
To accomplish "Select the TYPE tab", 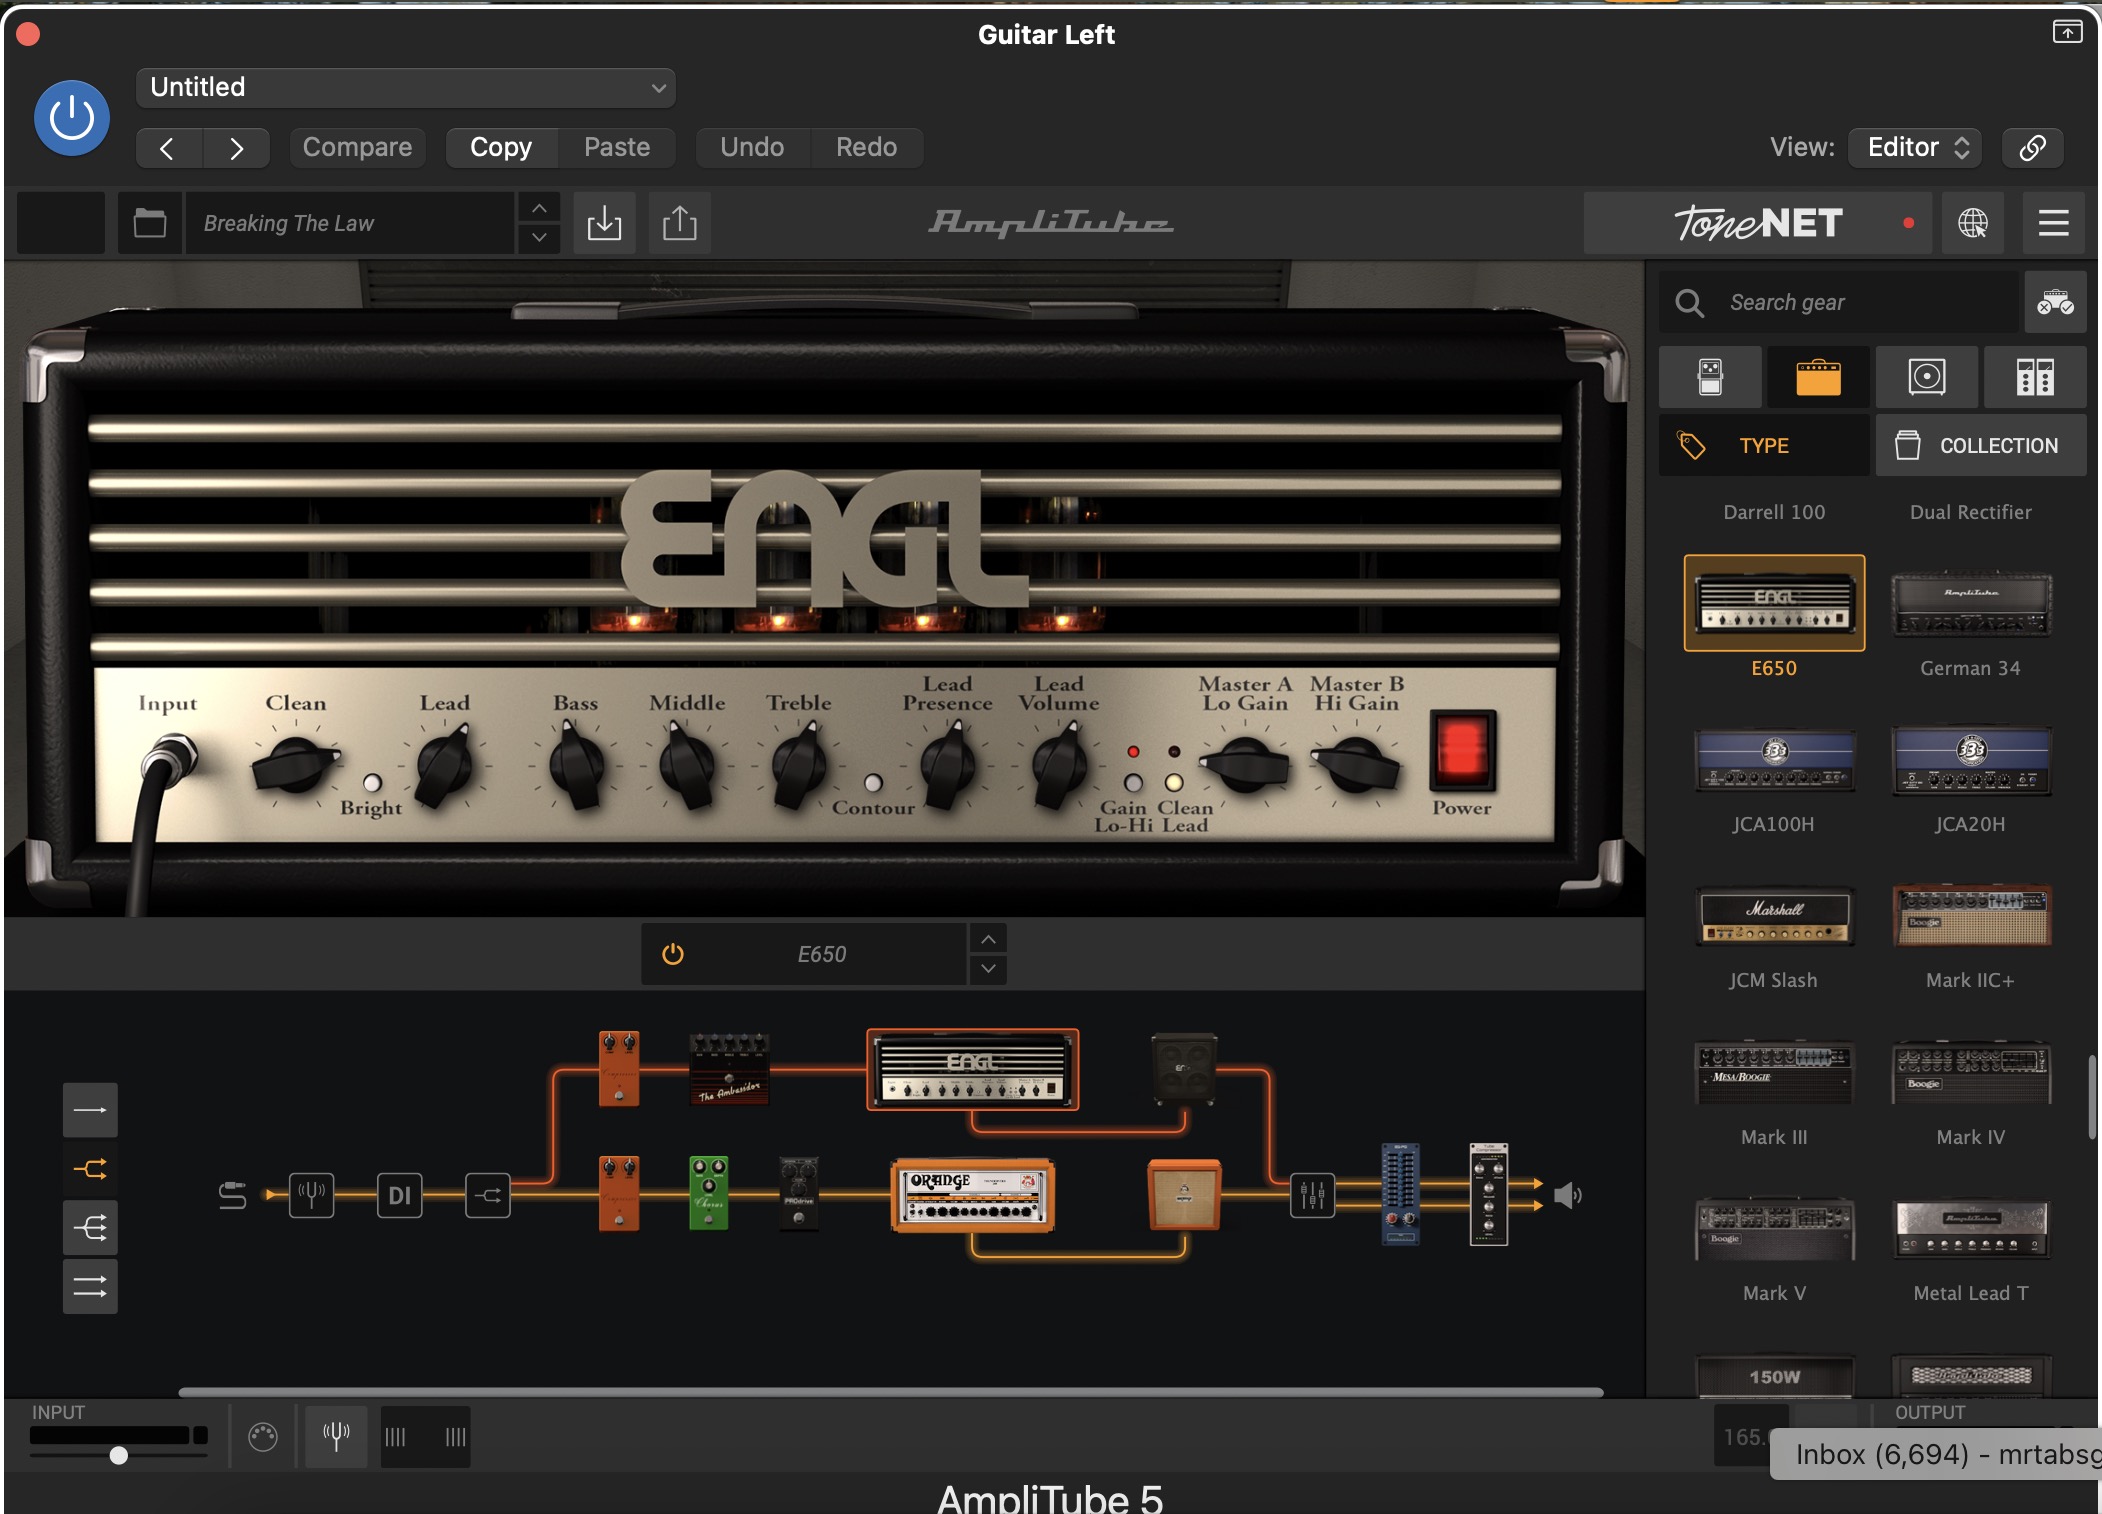I will pyautogui.click(x=1763, y=446).
